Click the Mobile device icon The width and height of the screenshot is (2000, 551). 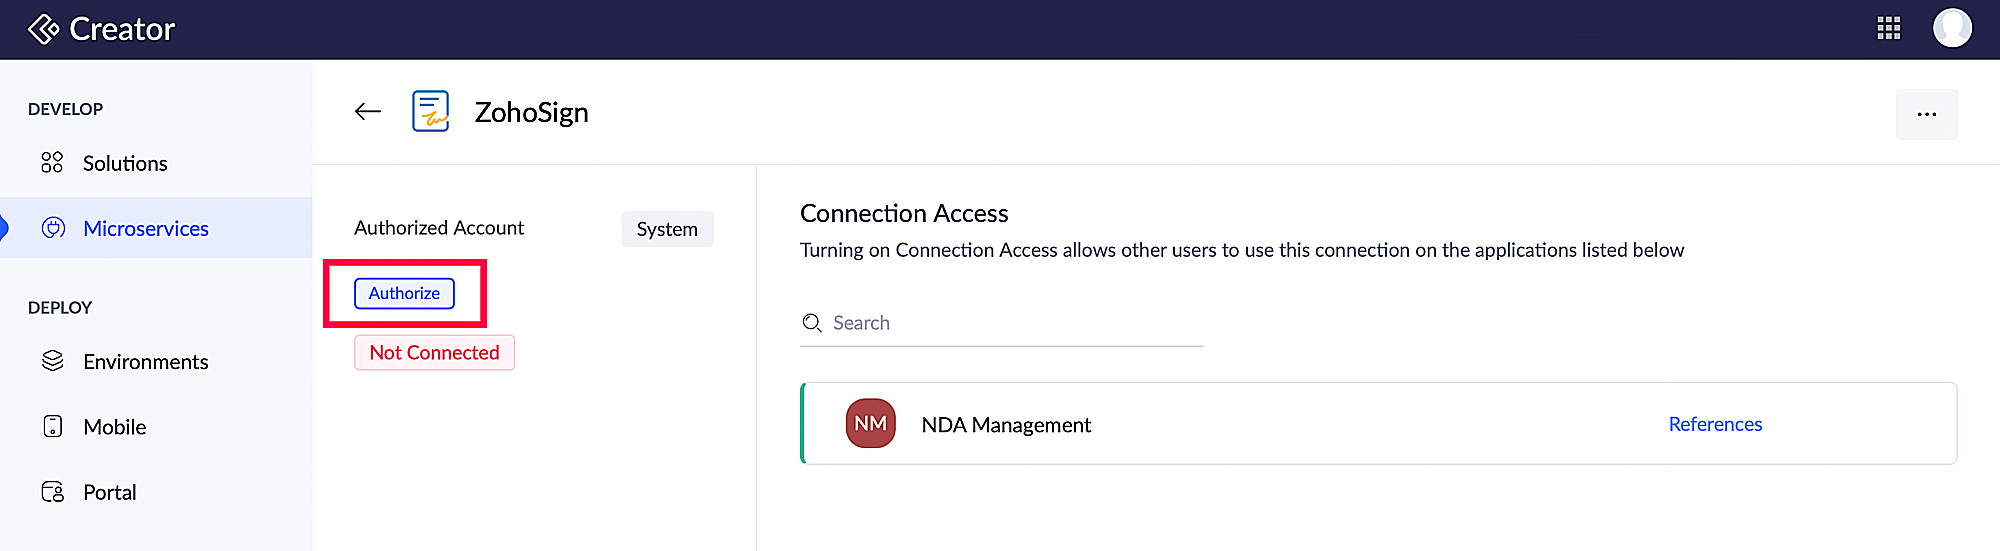(53, 427)
